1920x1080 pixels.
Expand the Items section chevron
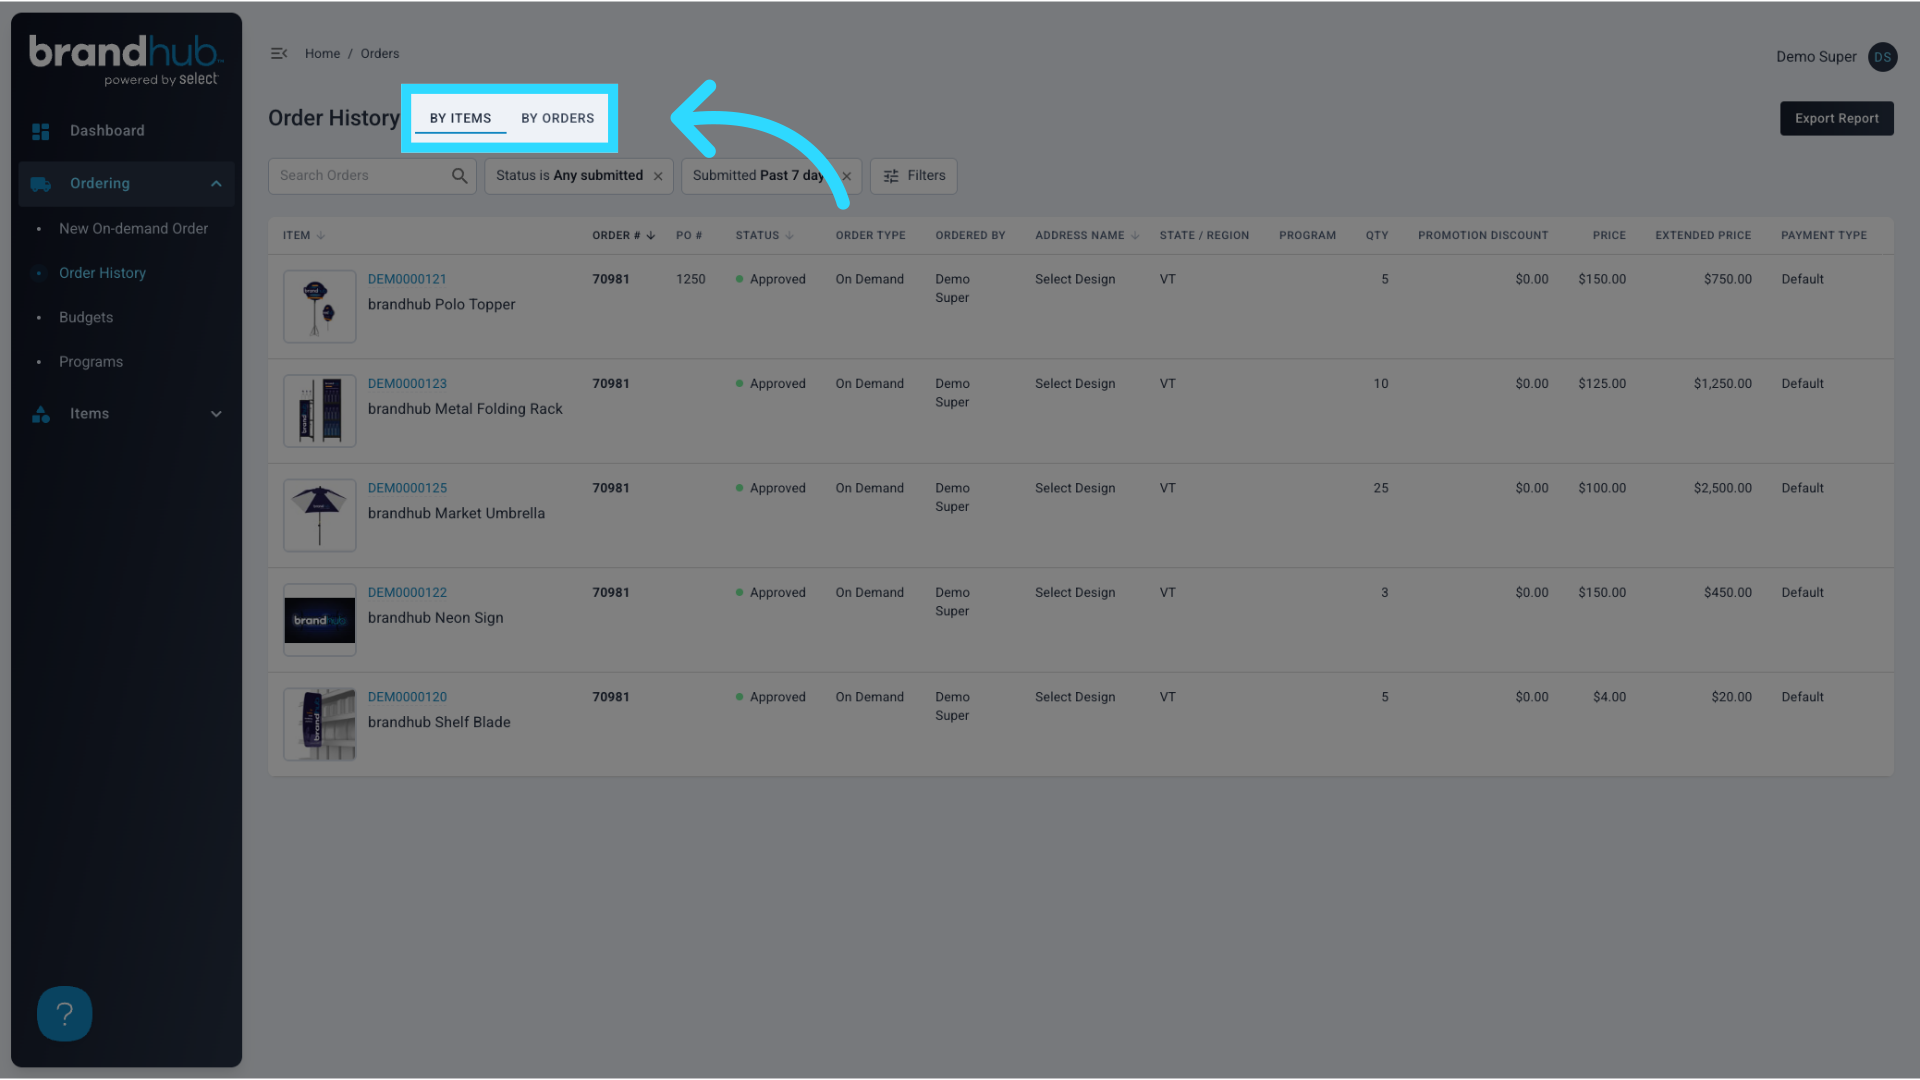coord(216,413)
